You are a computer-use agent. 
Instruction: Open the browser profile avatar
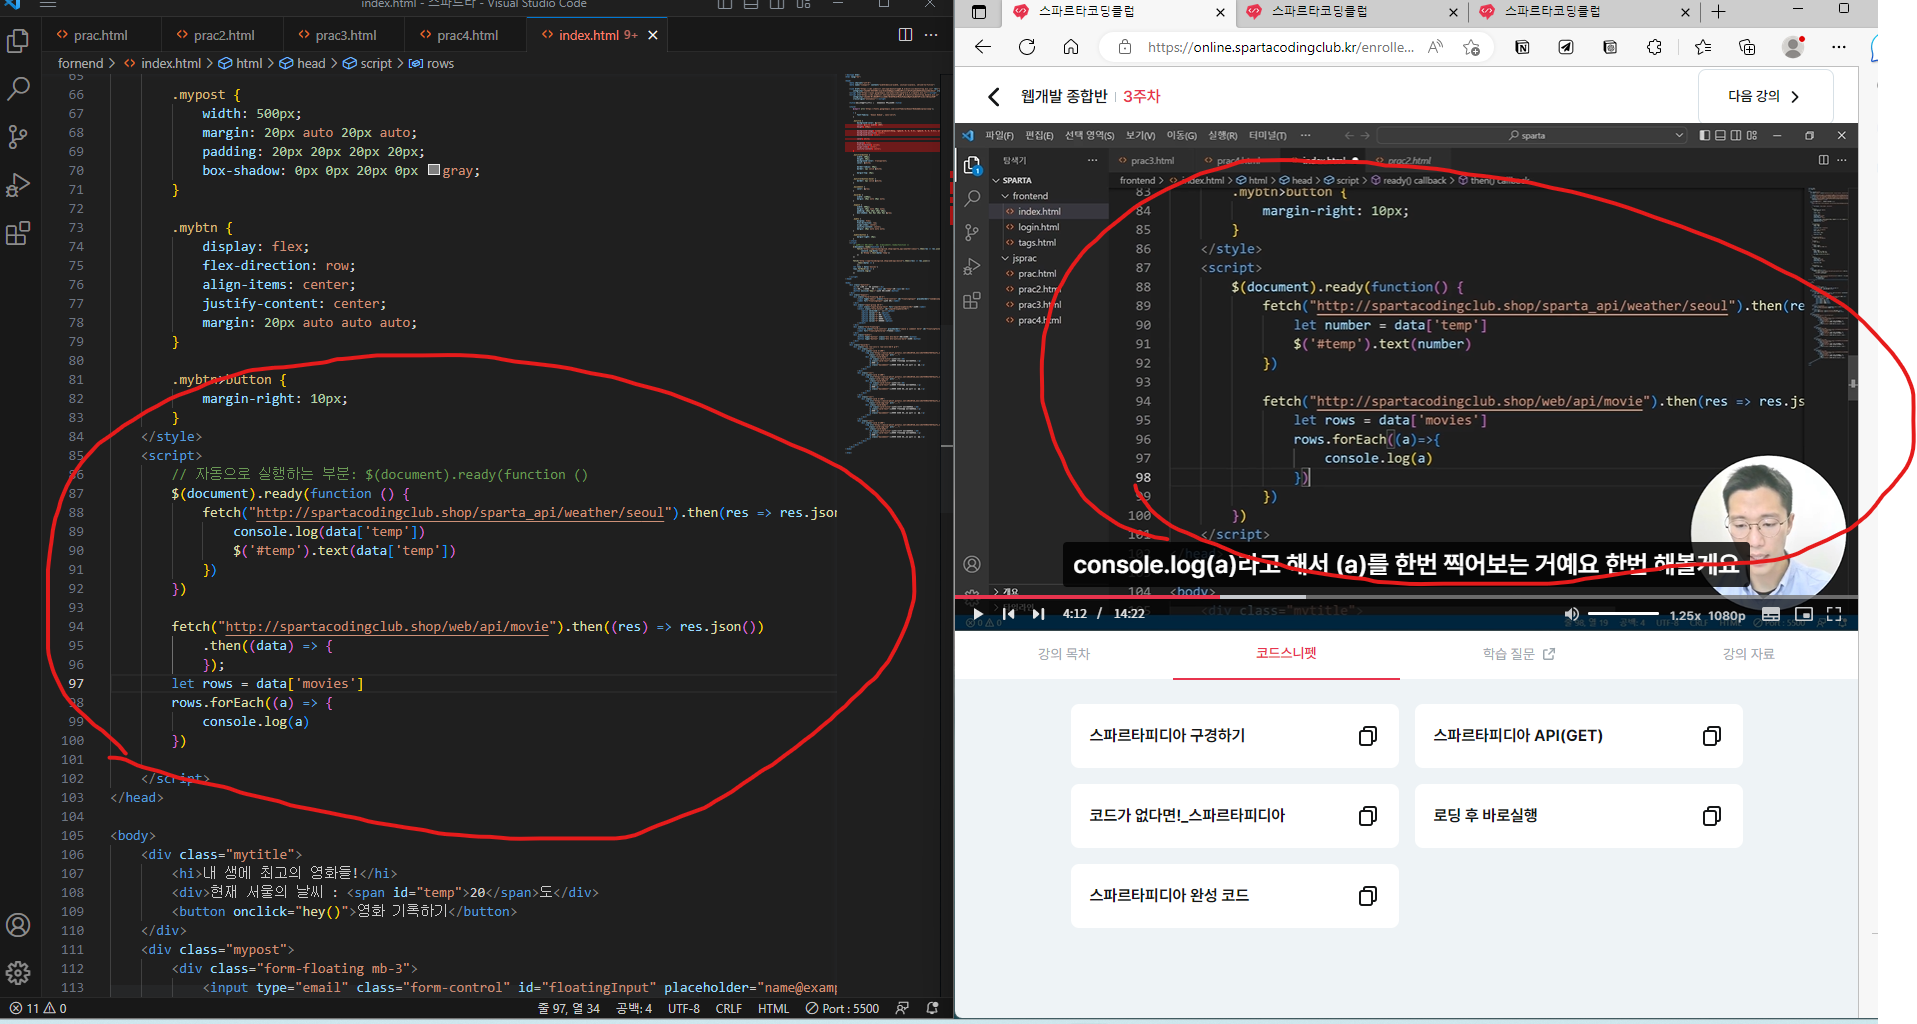(1794, 47)
